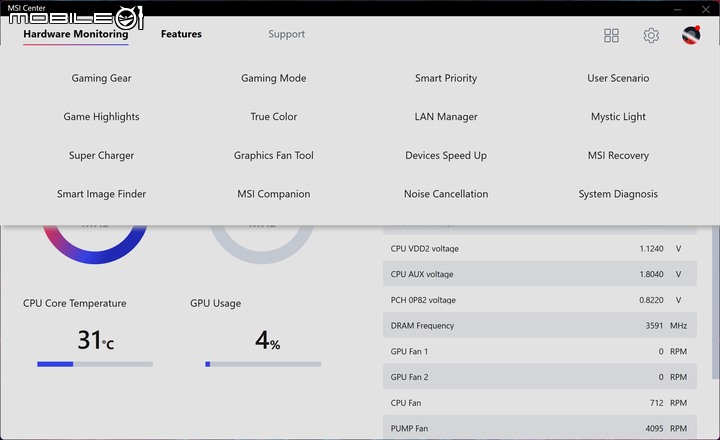The height and width of the screenshot is (440, 720).
Task: Open the settings gear icon
Action: 651,35
